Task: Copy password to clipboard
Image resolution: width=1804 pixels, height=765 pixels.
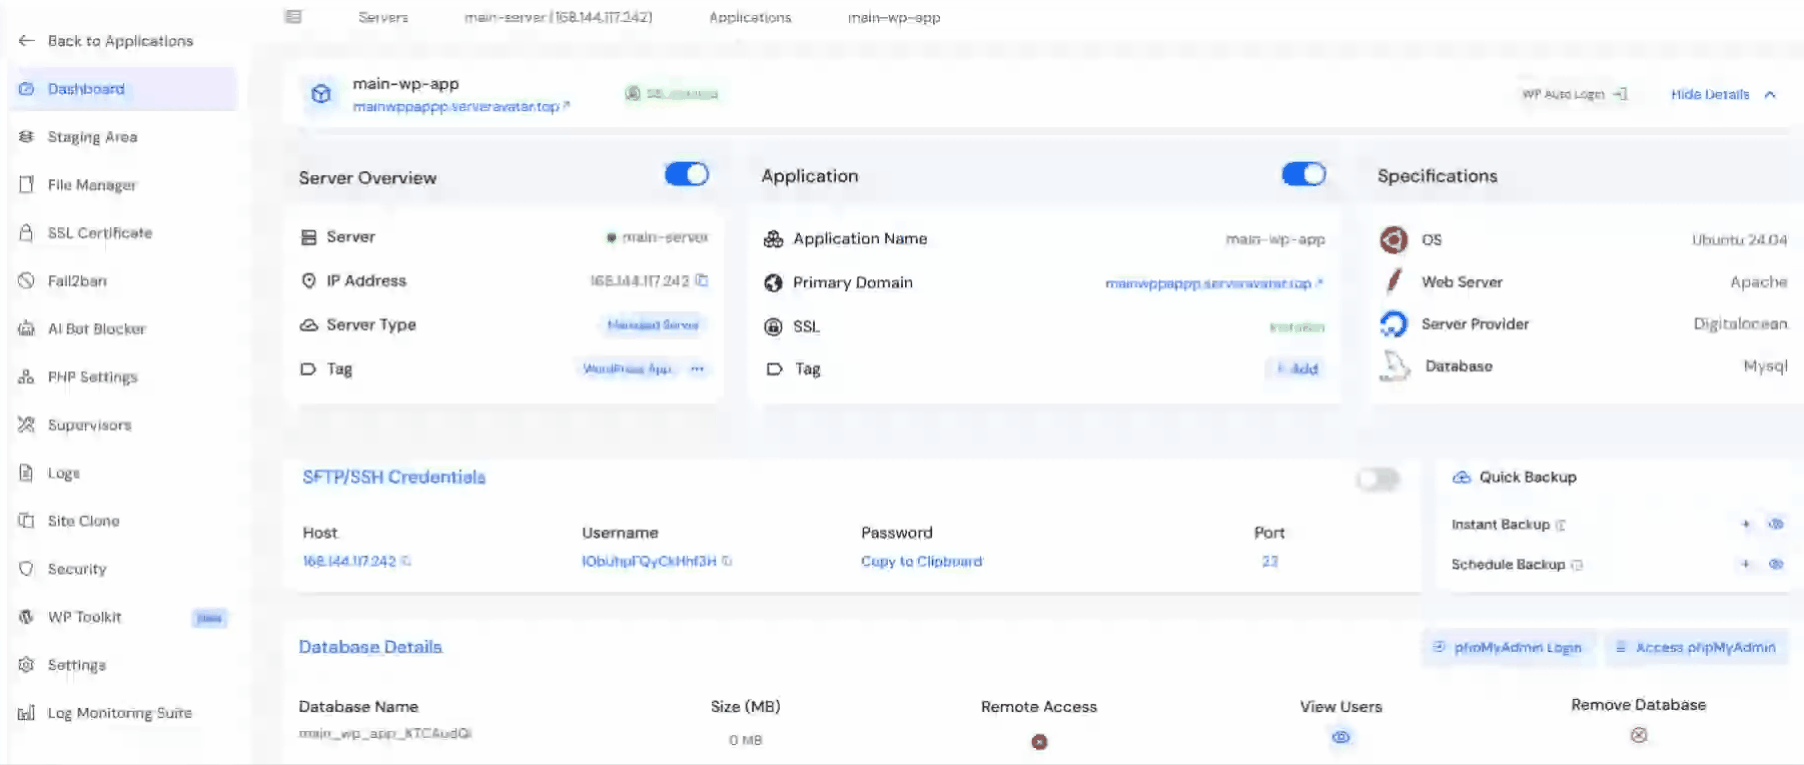Action: pyautogui.click(x=921, y=562)
